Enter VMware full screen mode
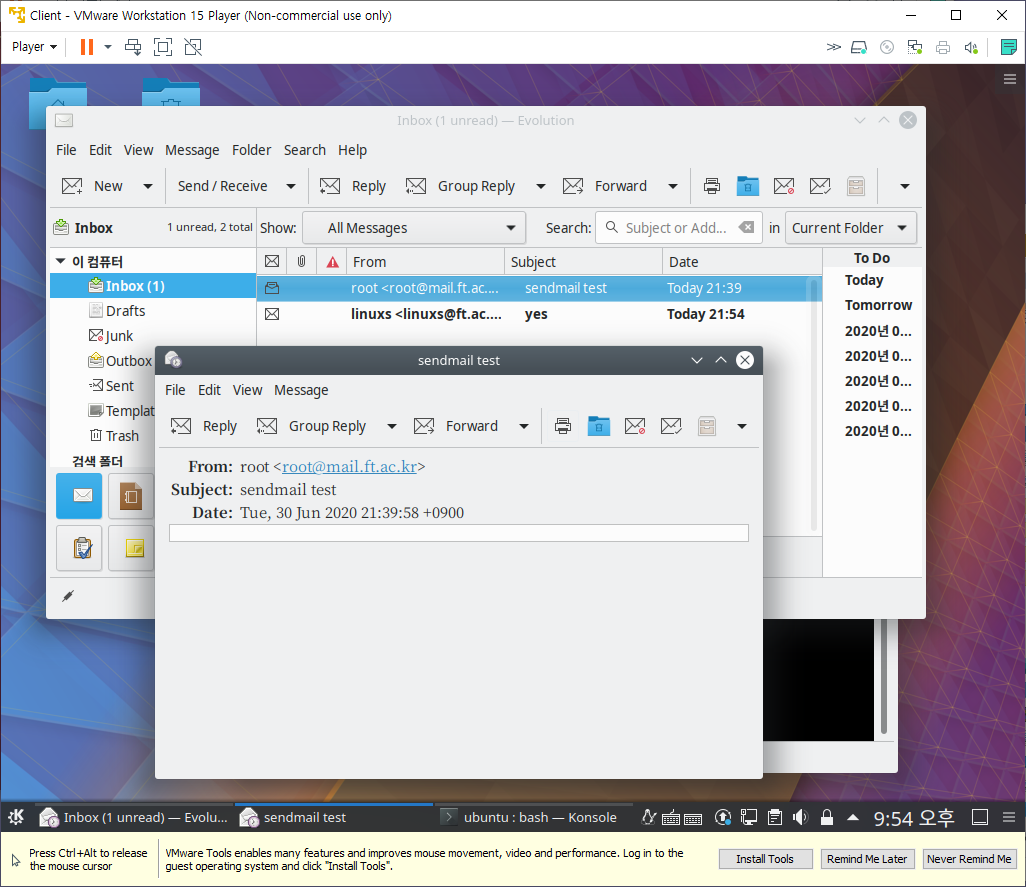The height and width of the screenshot is (887, 1026). pos(163,47)
